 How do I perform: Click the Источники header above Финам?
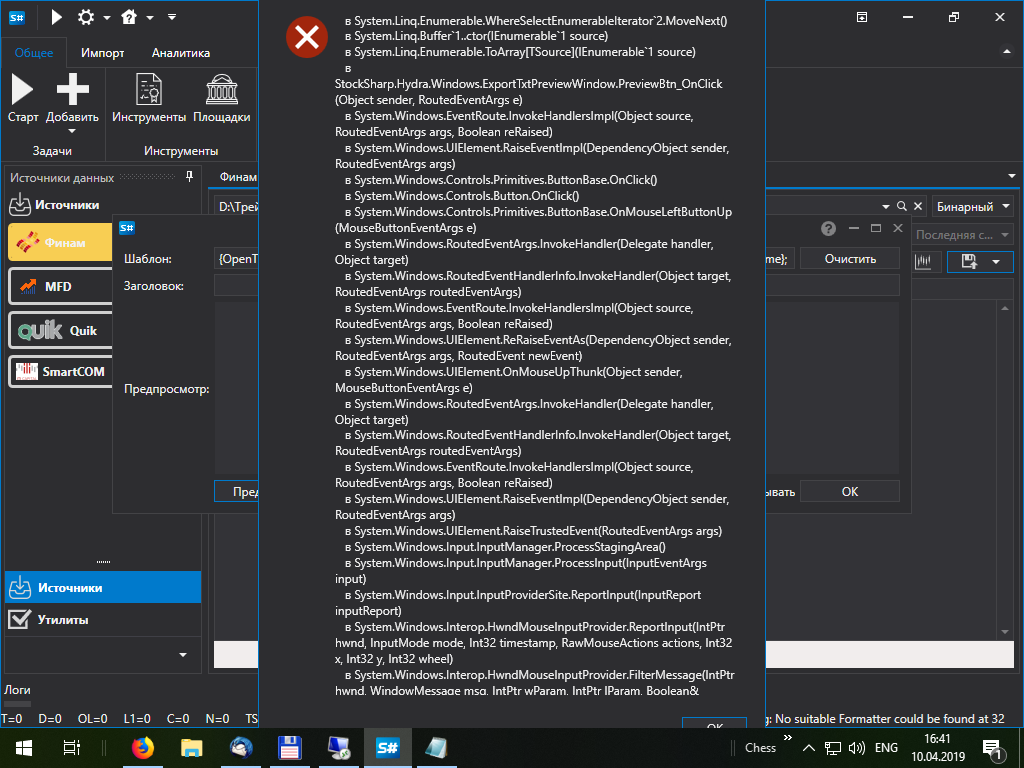67,205
